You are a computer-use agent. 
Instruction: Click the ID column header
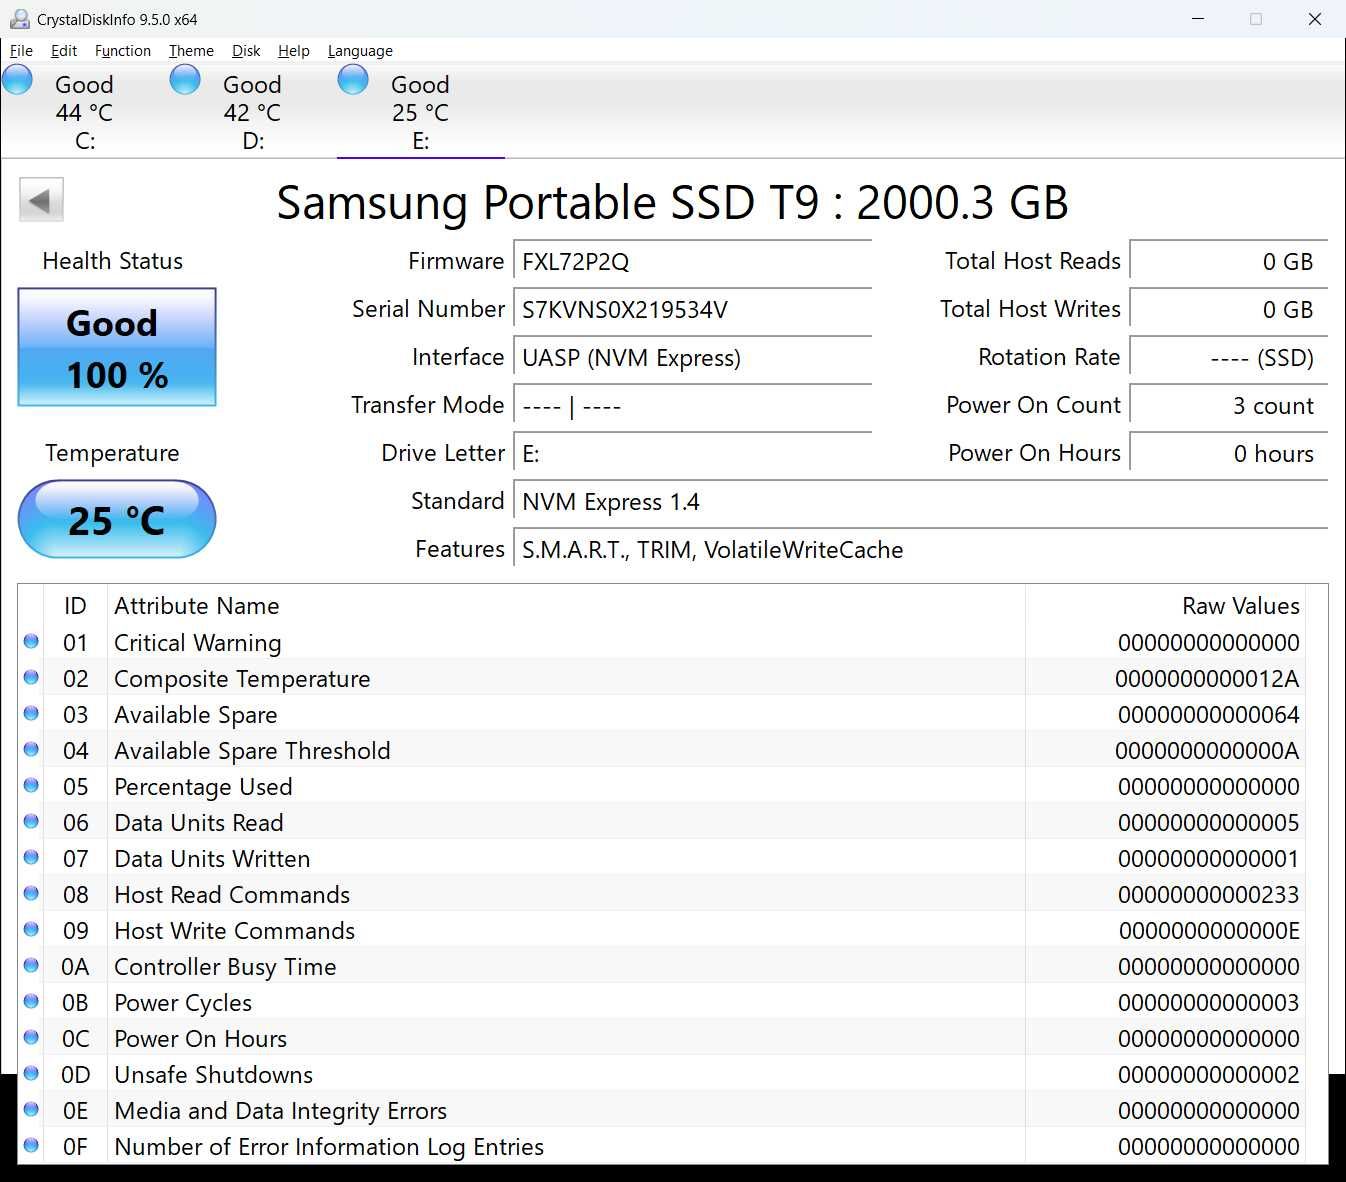click(x=76, y=606)
